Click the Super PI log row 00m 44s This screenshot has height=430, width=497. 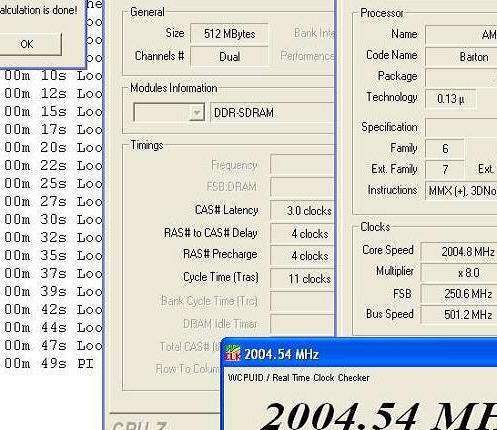pyautogui.click(x=53, y=328)
